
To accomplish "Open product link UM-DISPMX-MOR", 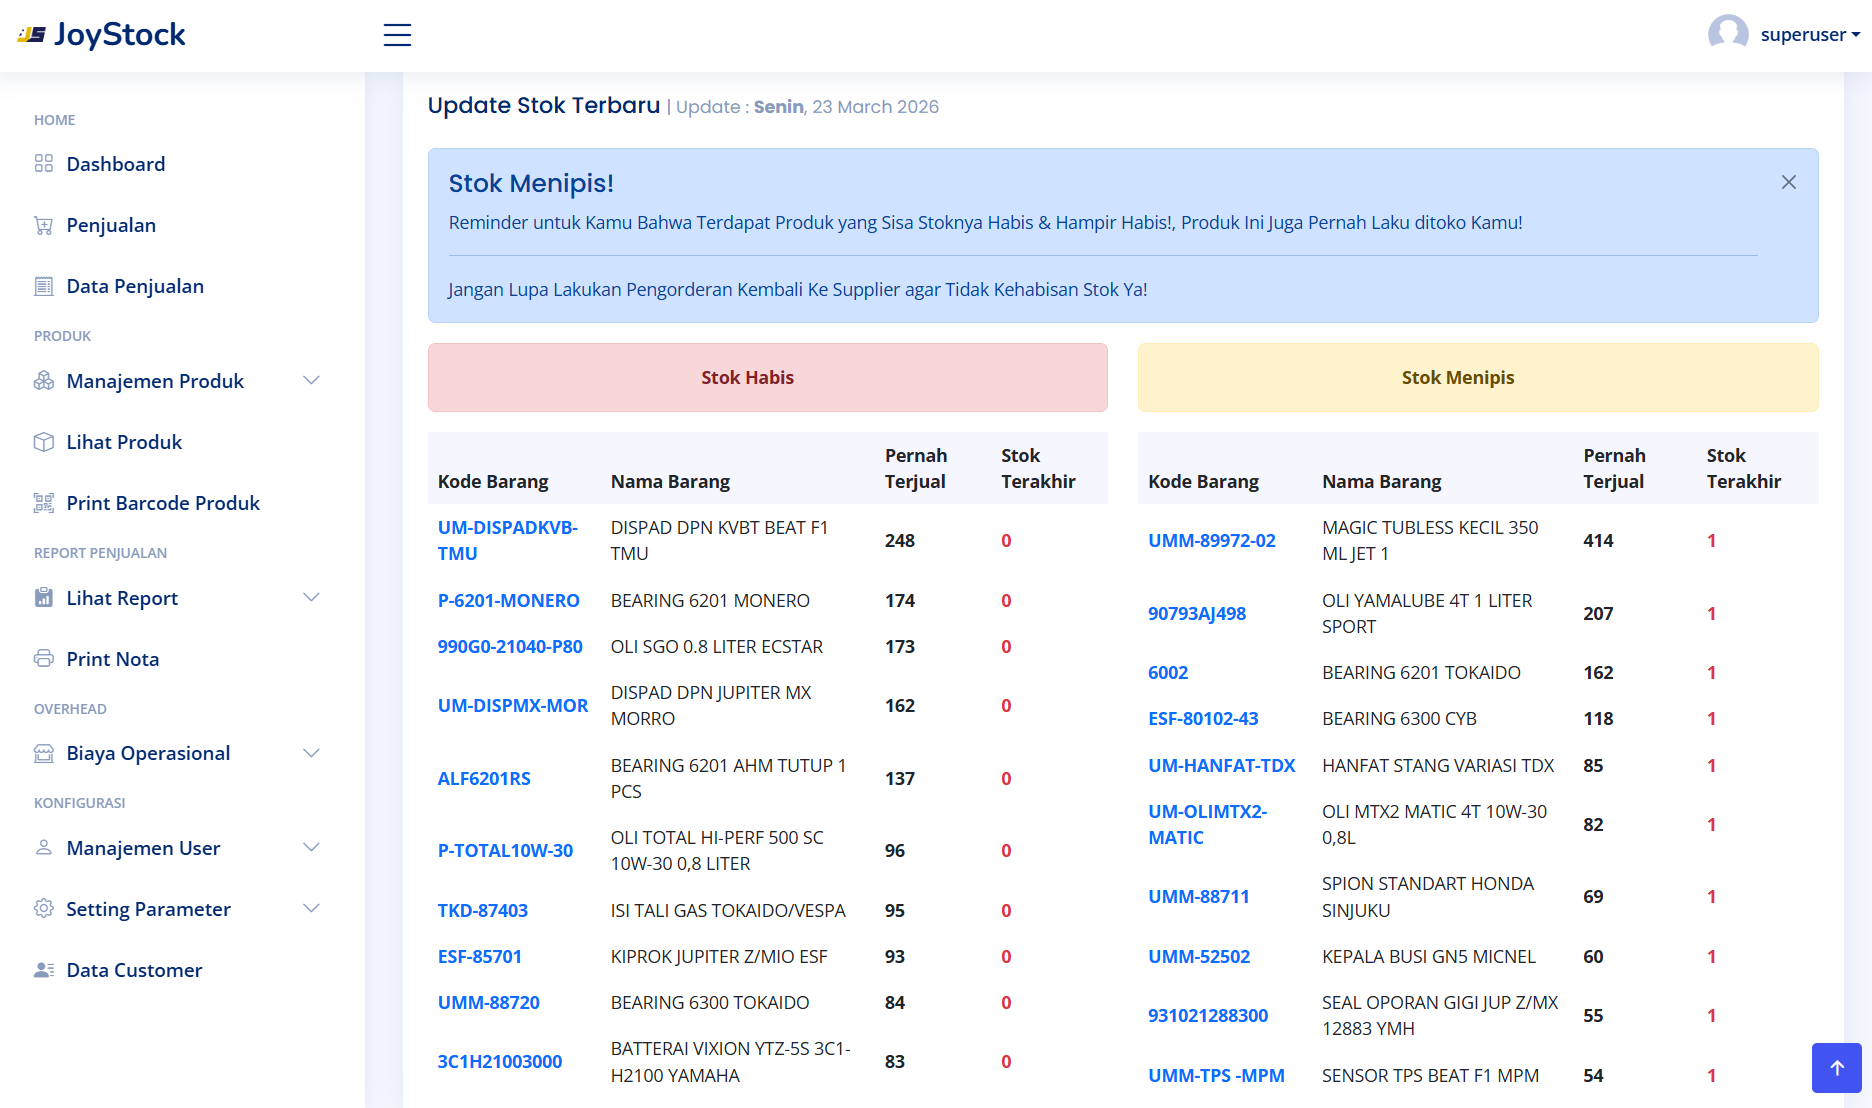I will 513,706.
